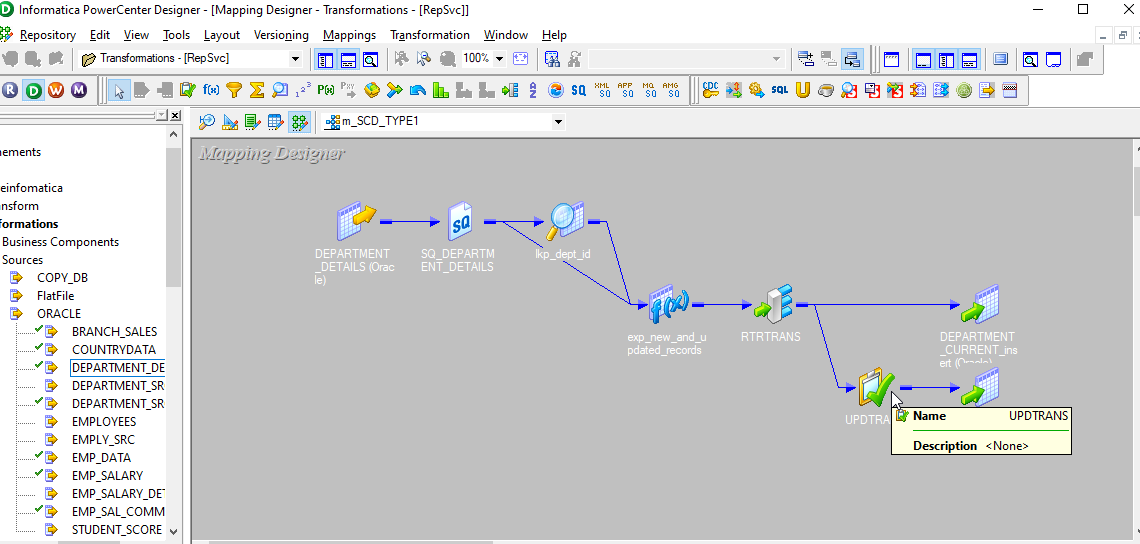Image resolution: width=1140 pixels, height=544 pixels.
Task: Open the Mappings menu
Action: [x=349, y=35]
